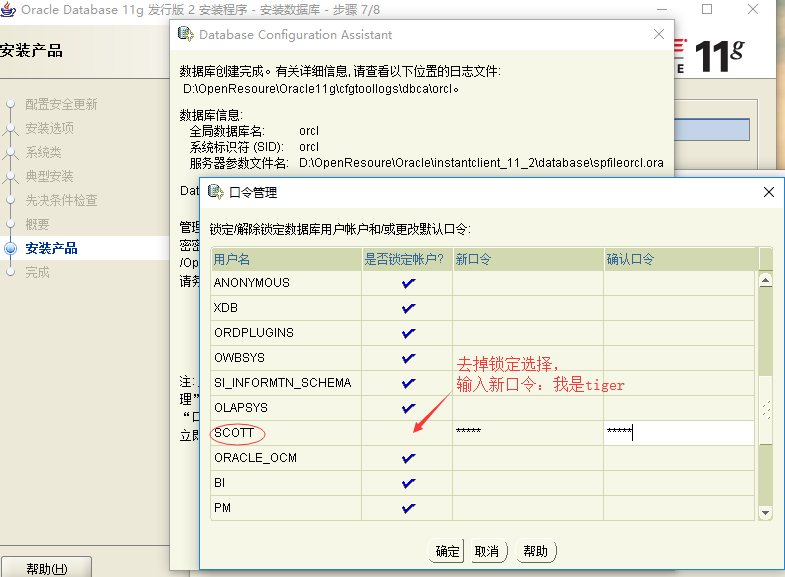Select the PM username cell

[286, 508]
